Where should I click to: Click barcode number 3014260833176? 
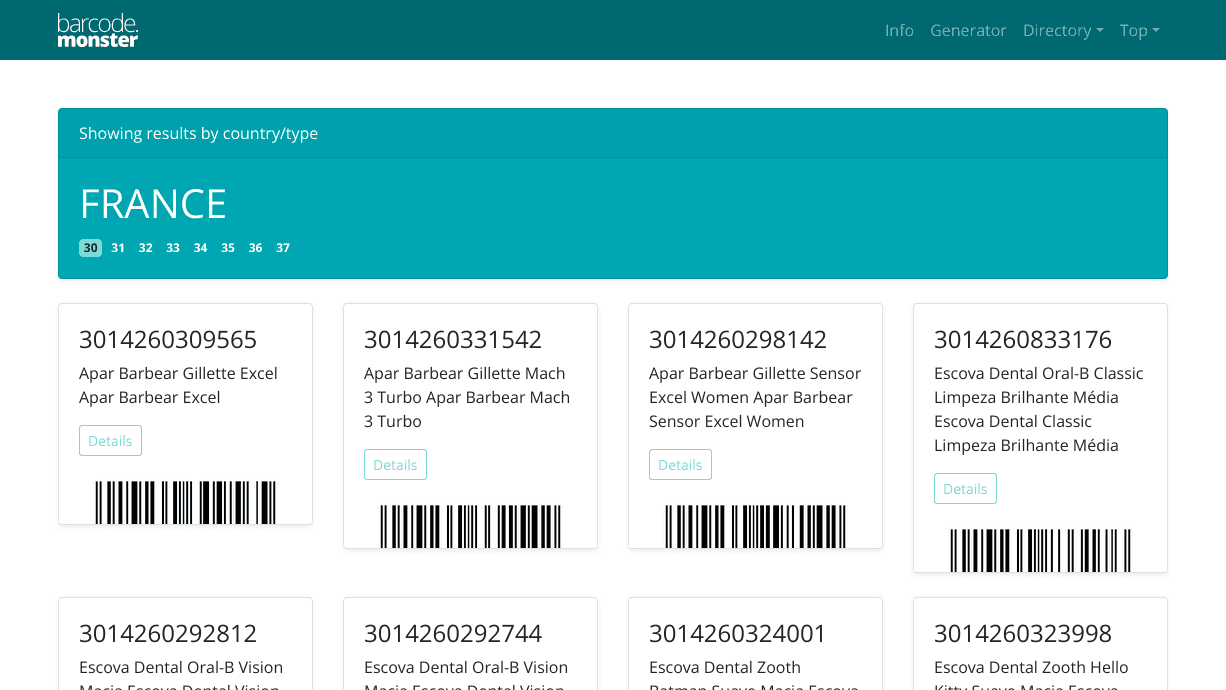tap(1023, 340)
